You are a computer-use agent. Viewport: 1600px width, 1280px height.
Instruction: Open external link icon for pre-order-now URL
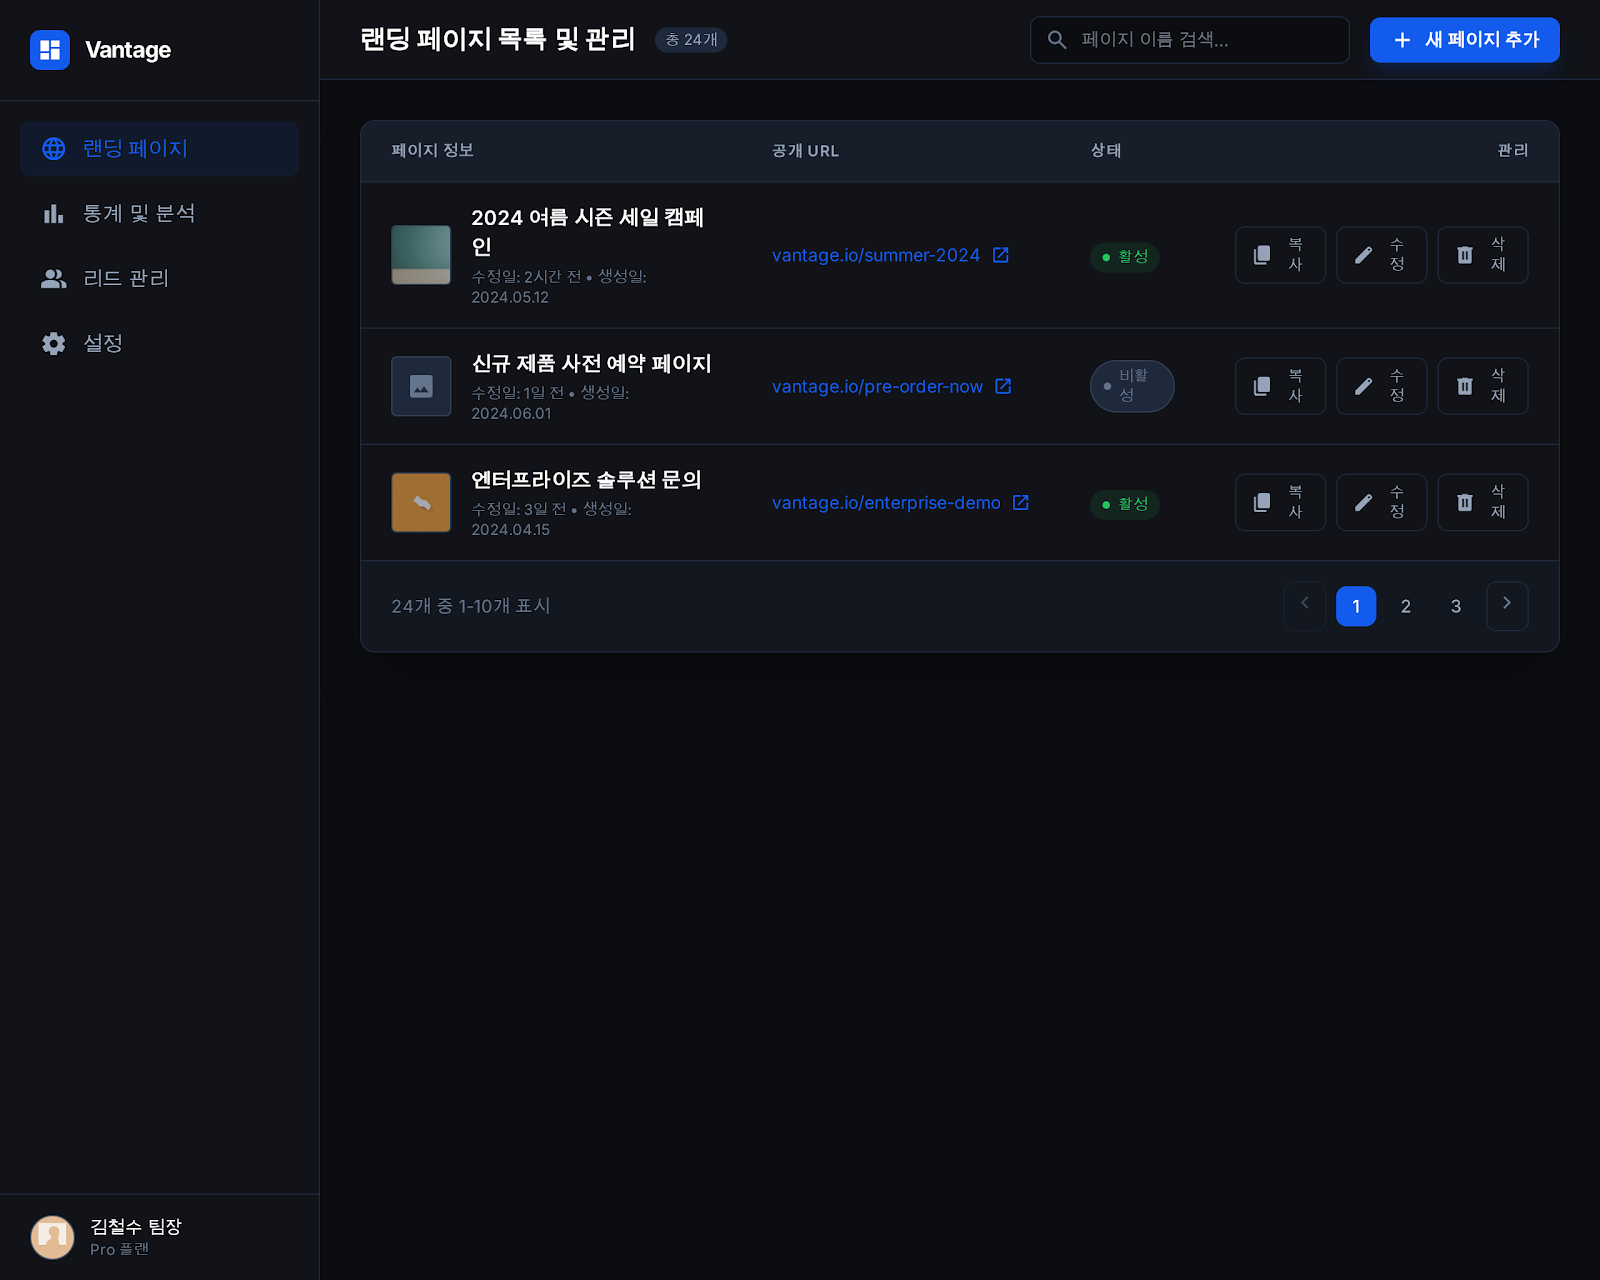(1003, 386)
